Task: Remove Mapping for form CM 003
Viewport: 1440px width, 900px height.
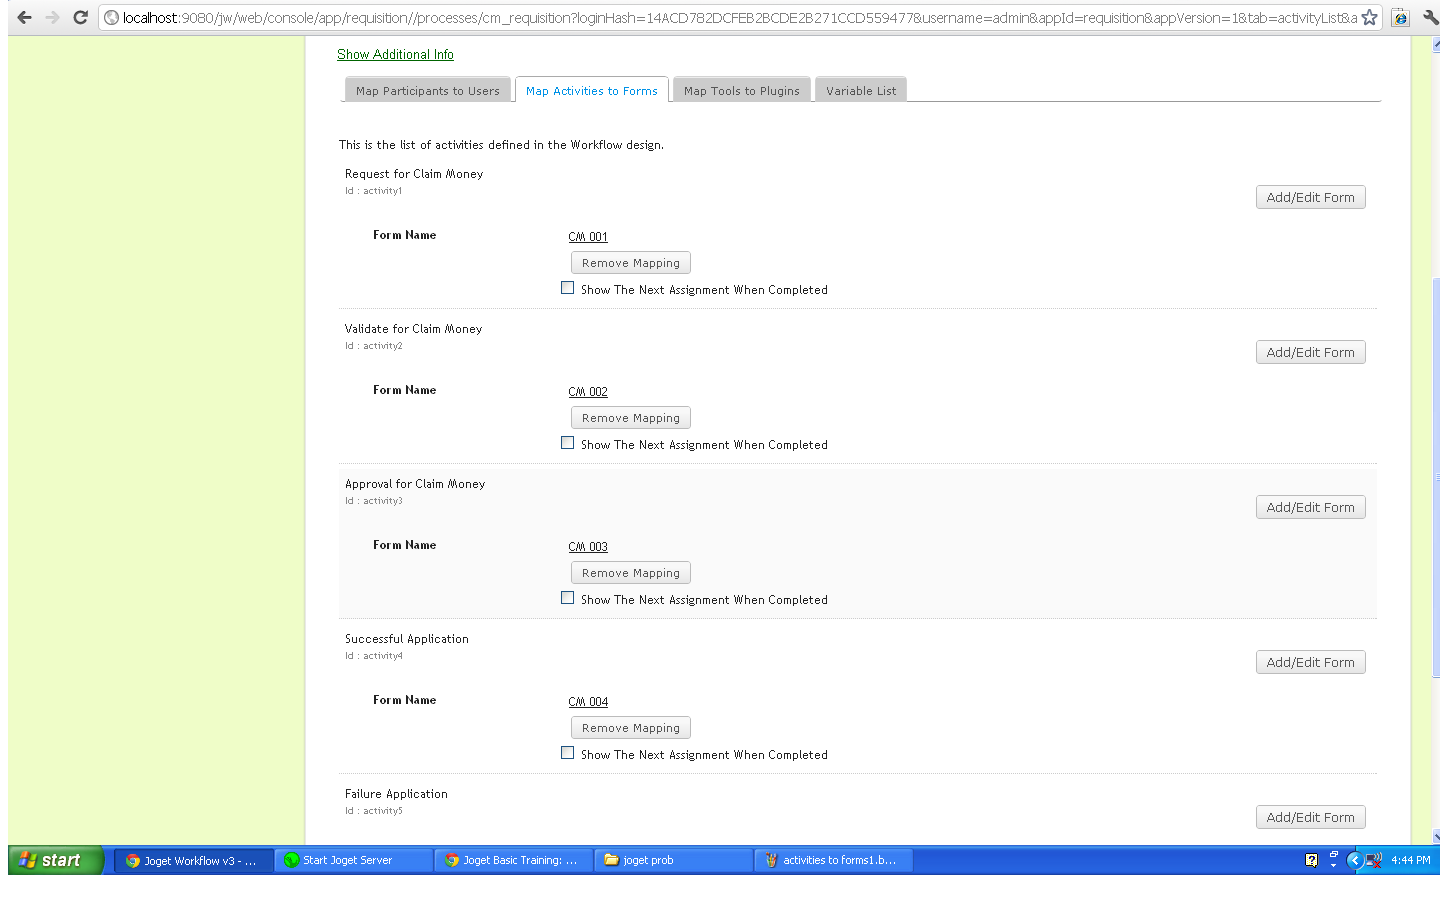Action: coord(631,573)
